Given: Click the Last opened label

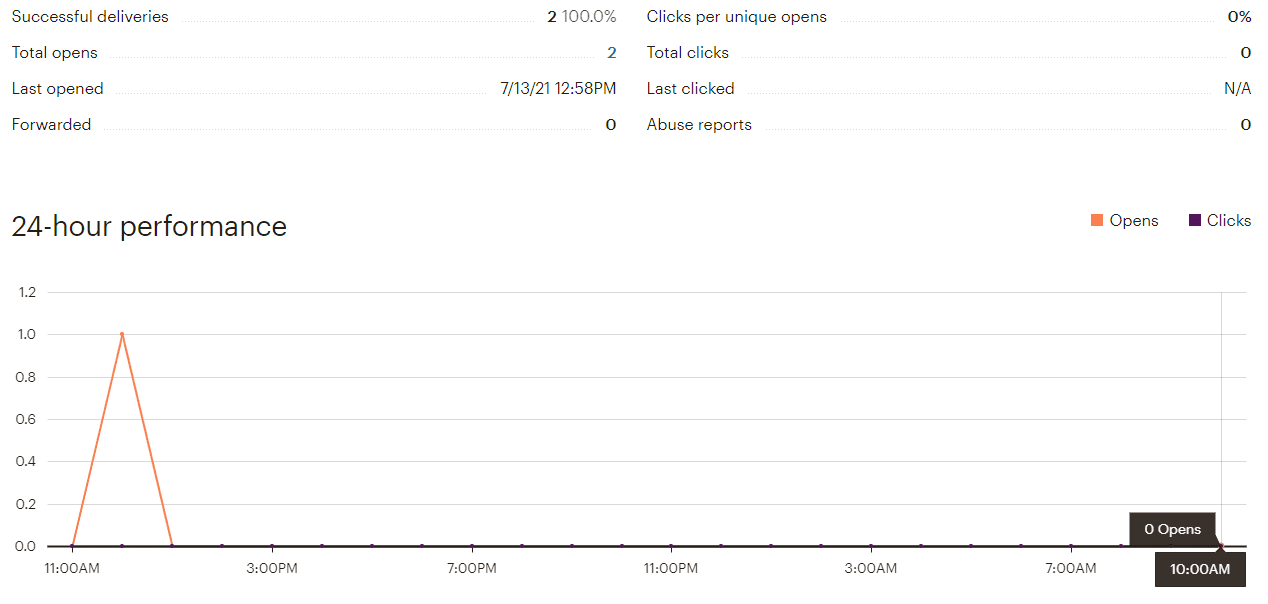Looking at the screenshot, I should [58, 89].
